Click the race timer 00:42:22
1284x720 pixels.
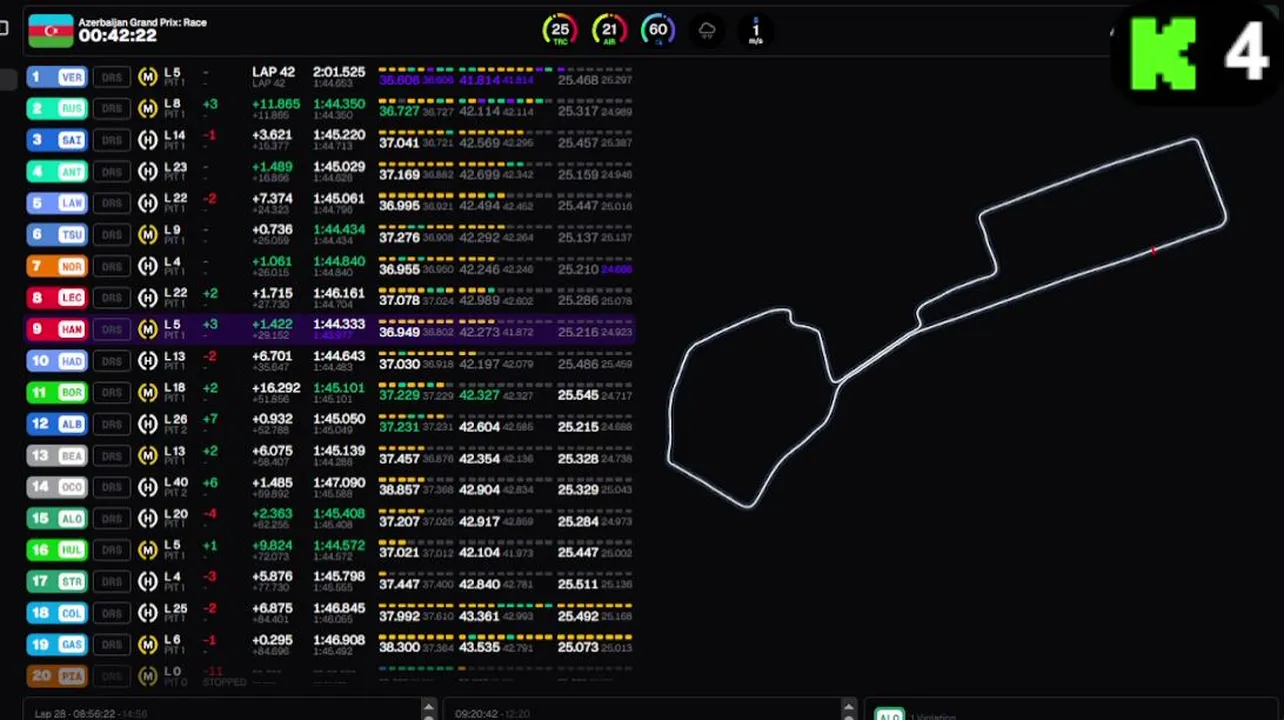(117, 36)
